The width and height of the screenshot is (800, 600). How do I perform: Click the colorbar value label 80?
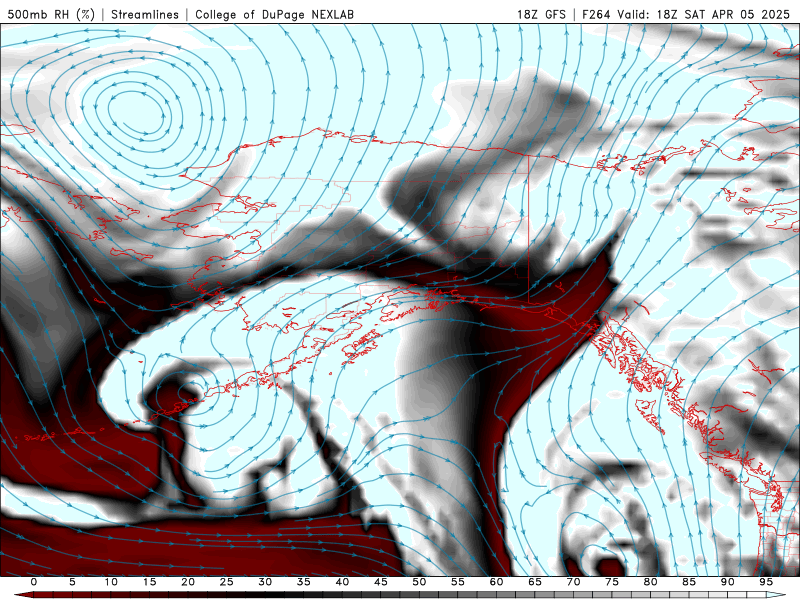coord(650,582)
